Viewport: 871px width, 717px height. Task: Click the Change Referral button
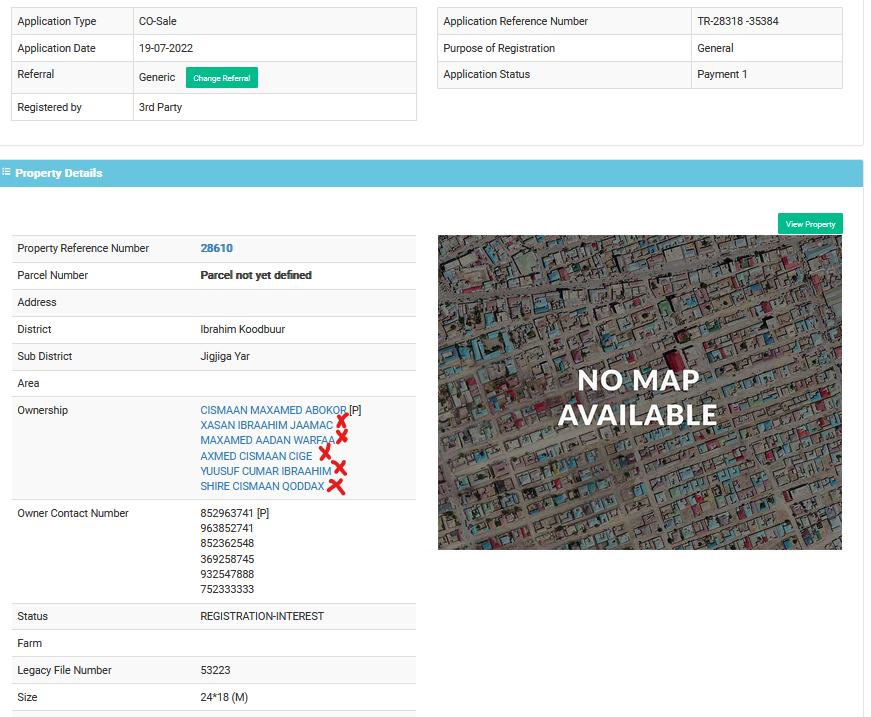[x=222, y=78]
